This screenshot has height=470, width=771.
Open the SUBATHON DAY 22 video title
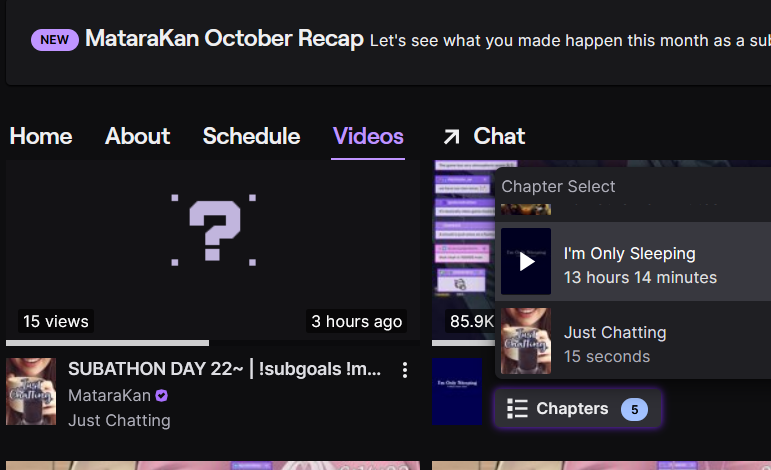point(224,369)
